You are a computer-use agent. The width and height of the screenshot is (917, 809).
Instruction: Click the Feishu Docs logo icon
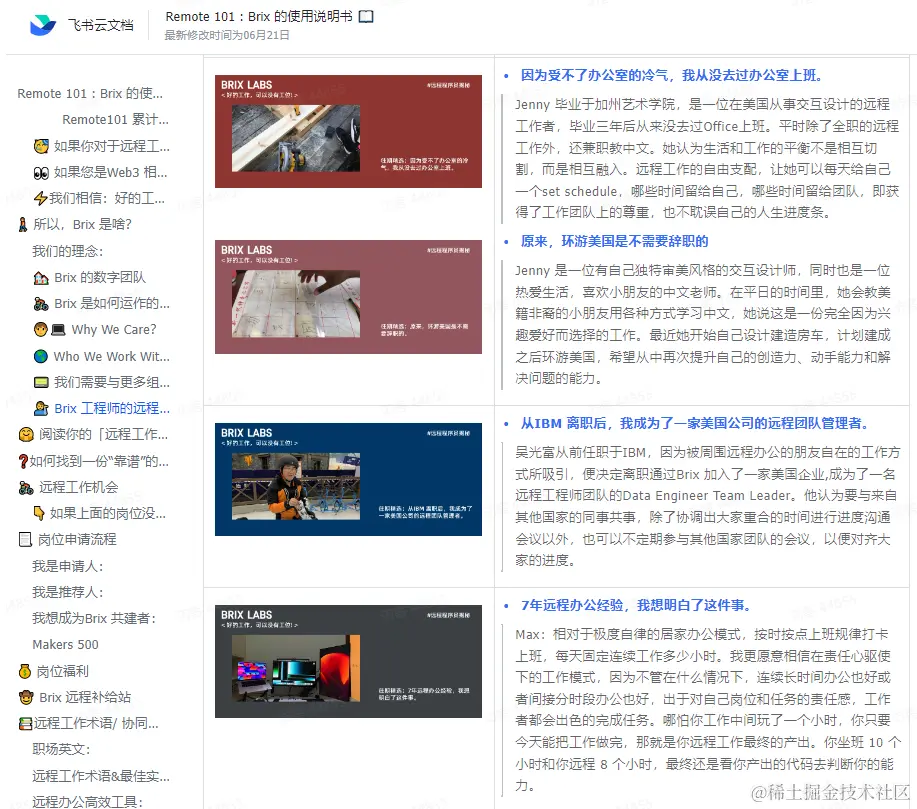click(43, 25)
